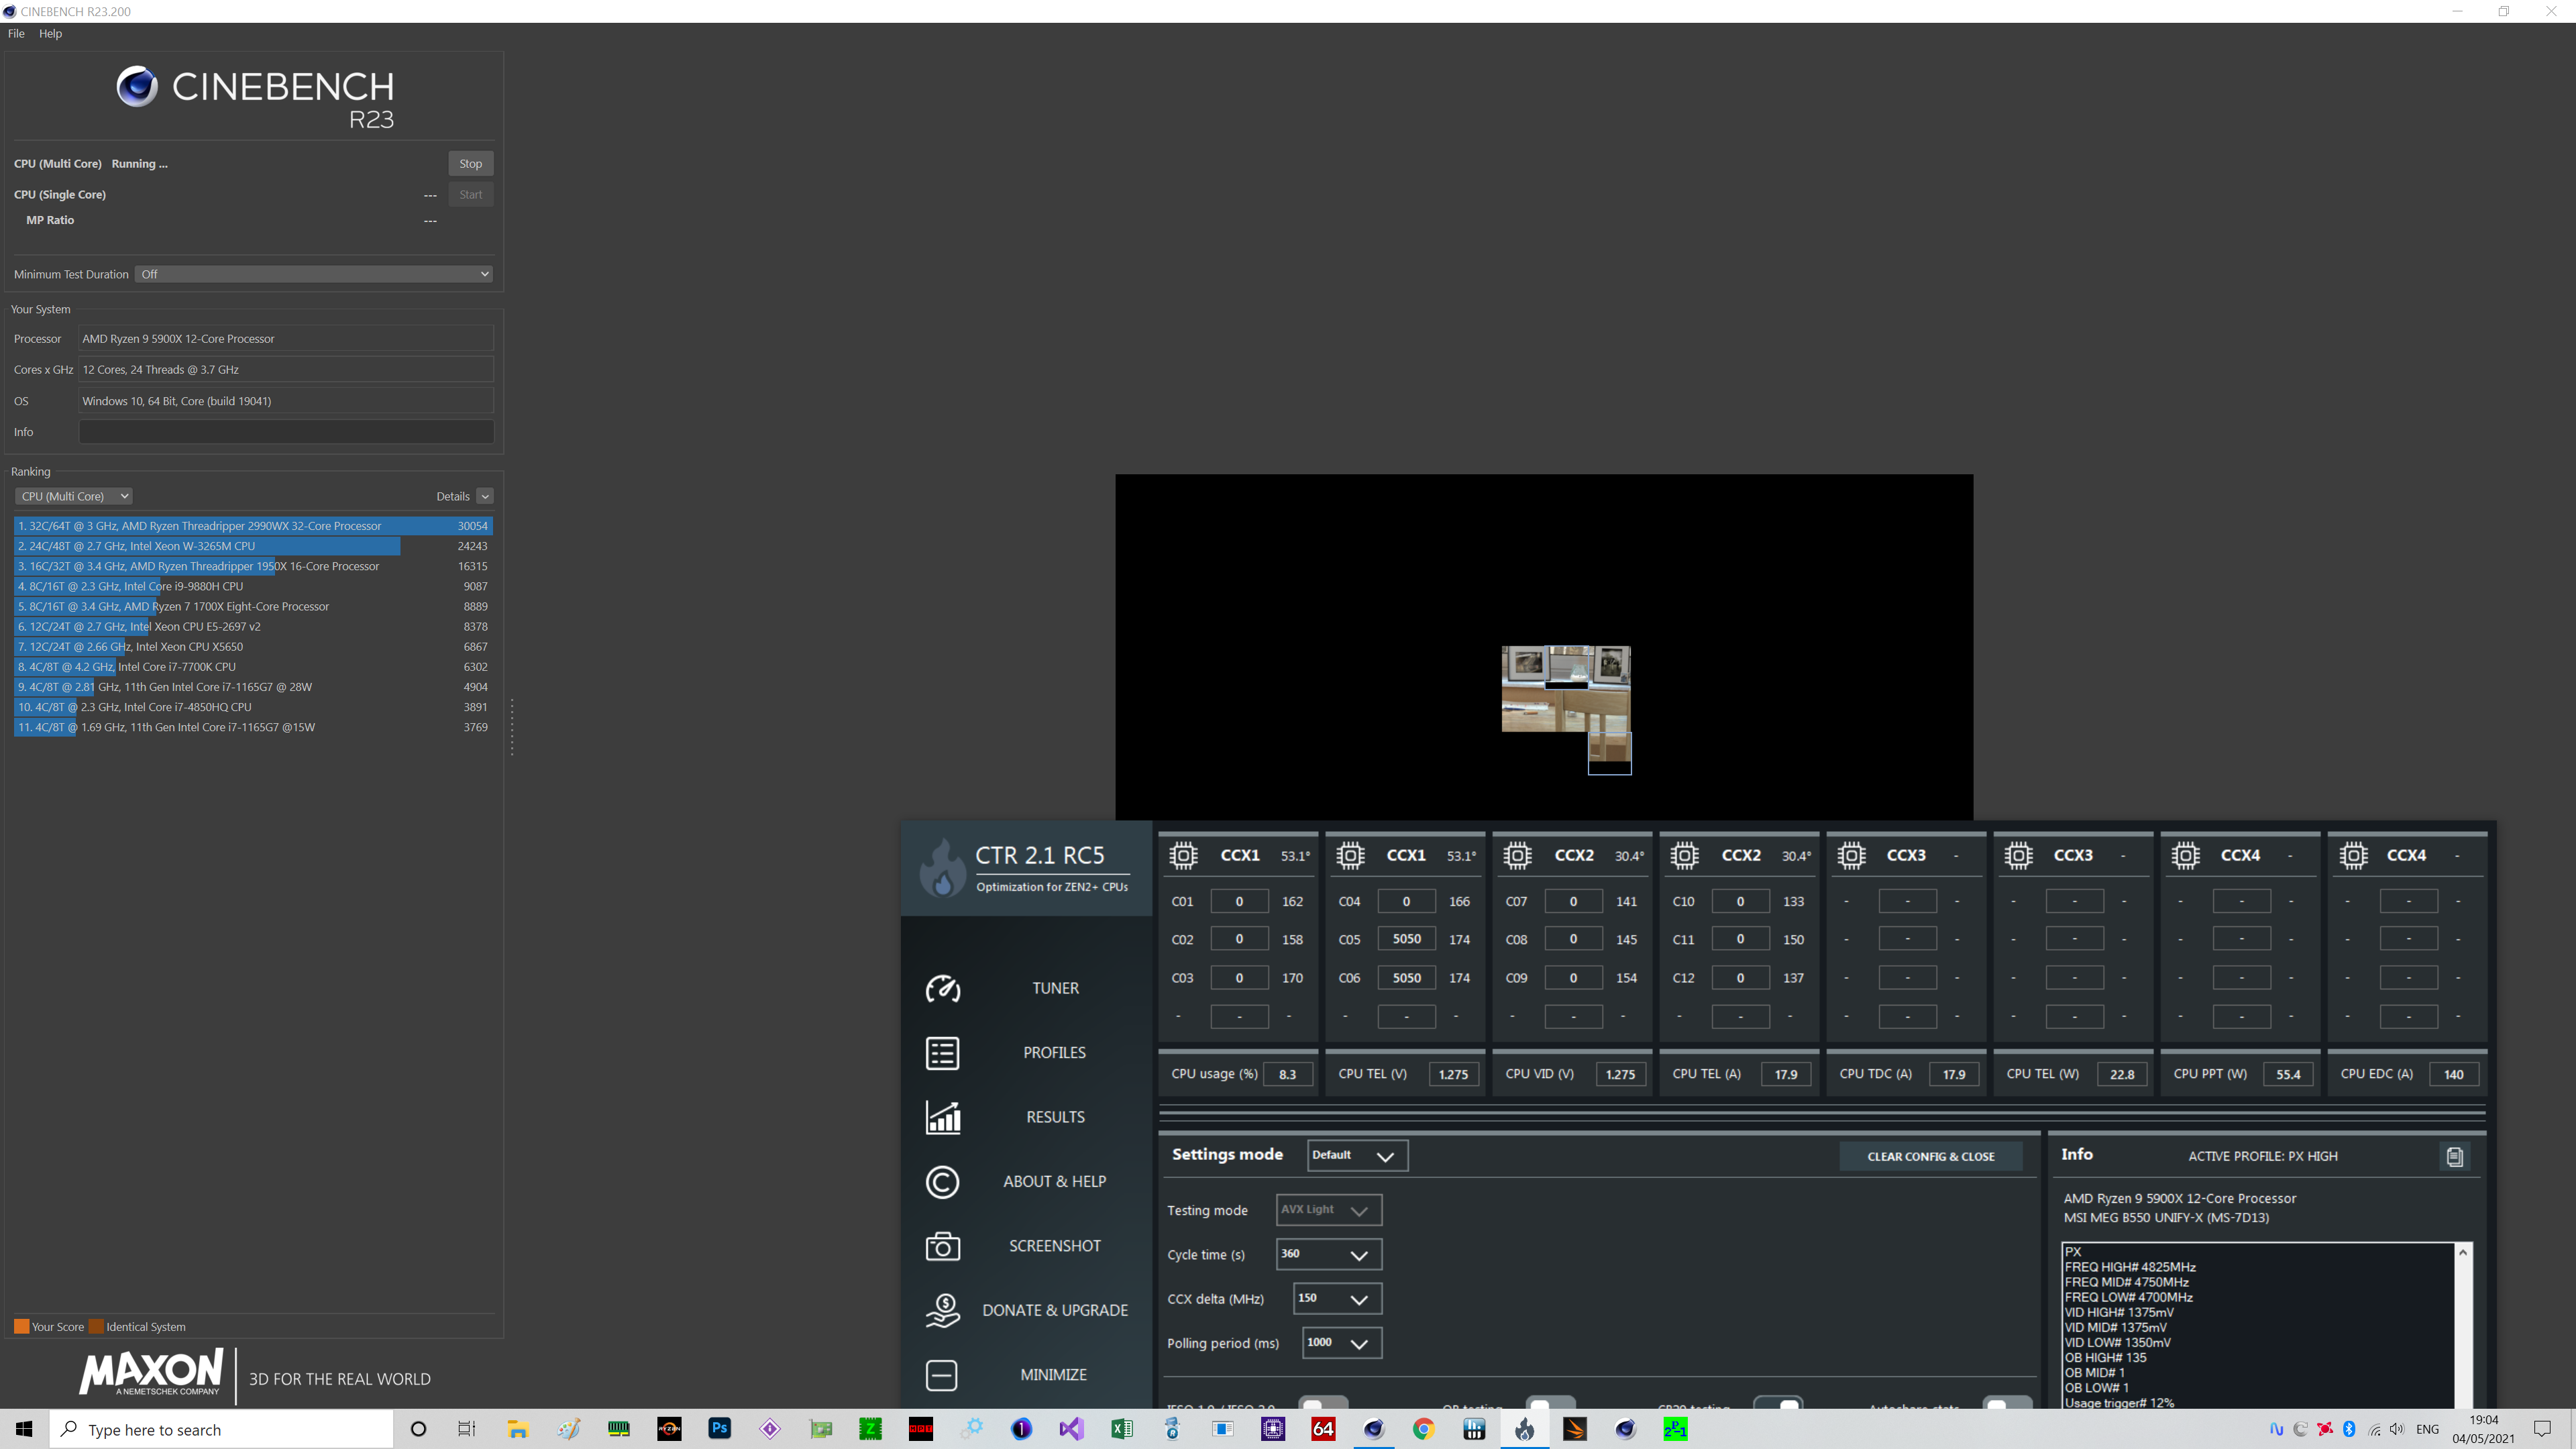Copy info using the clipboard icon
This screenshot has height=1449, width=2576.
(x=2454, y=1157)
